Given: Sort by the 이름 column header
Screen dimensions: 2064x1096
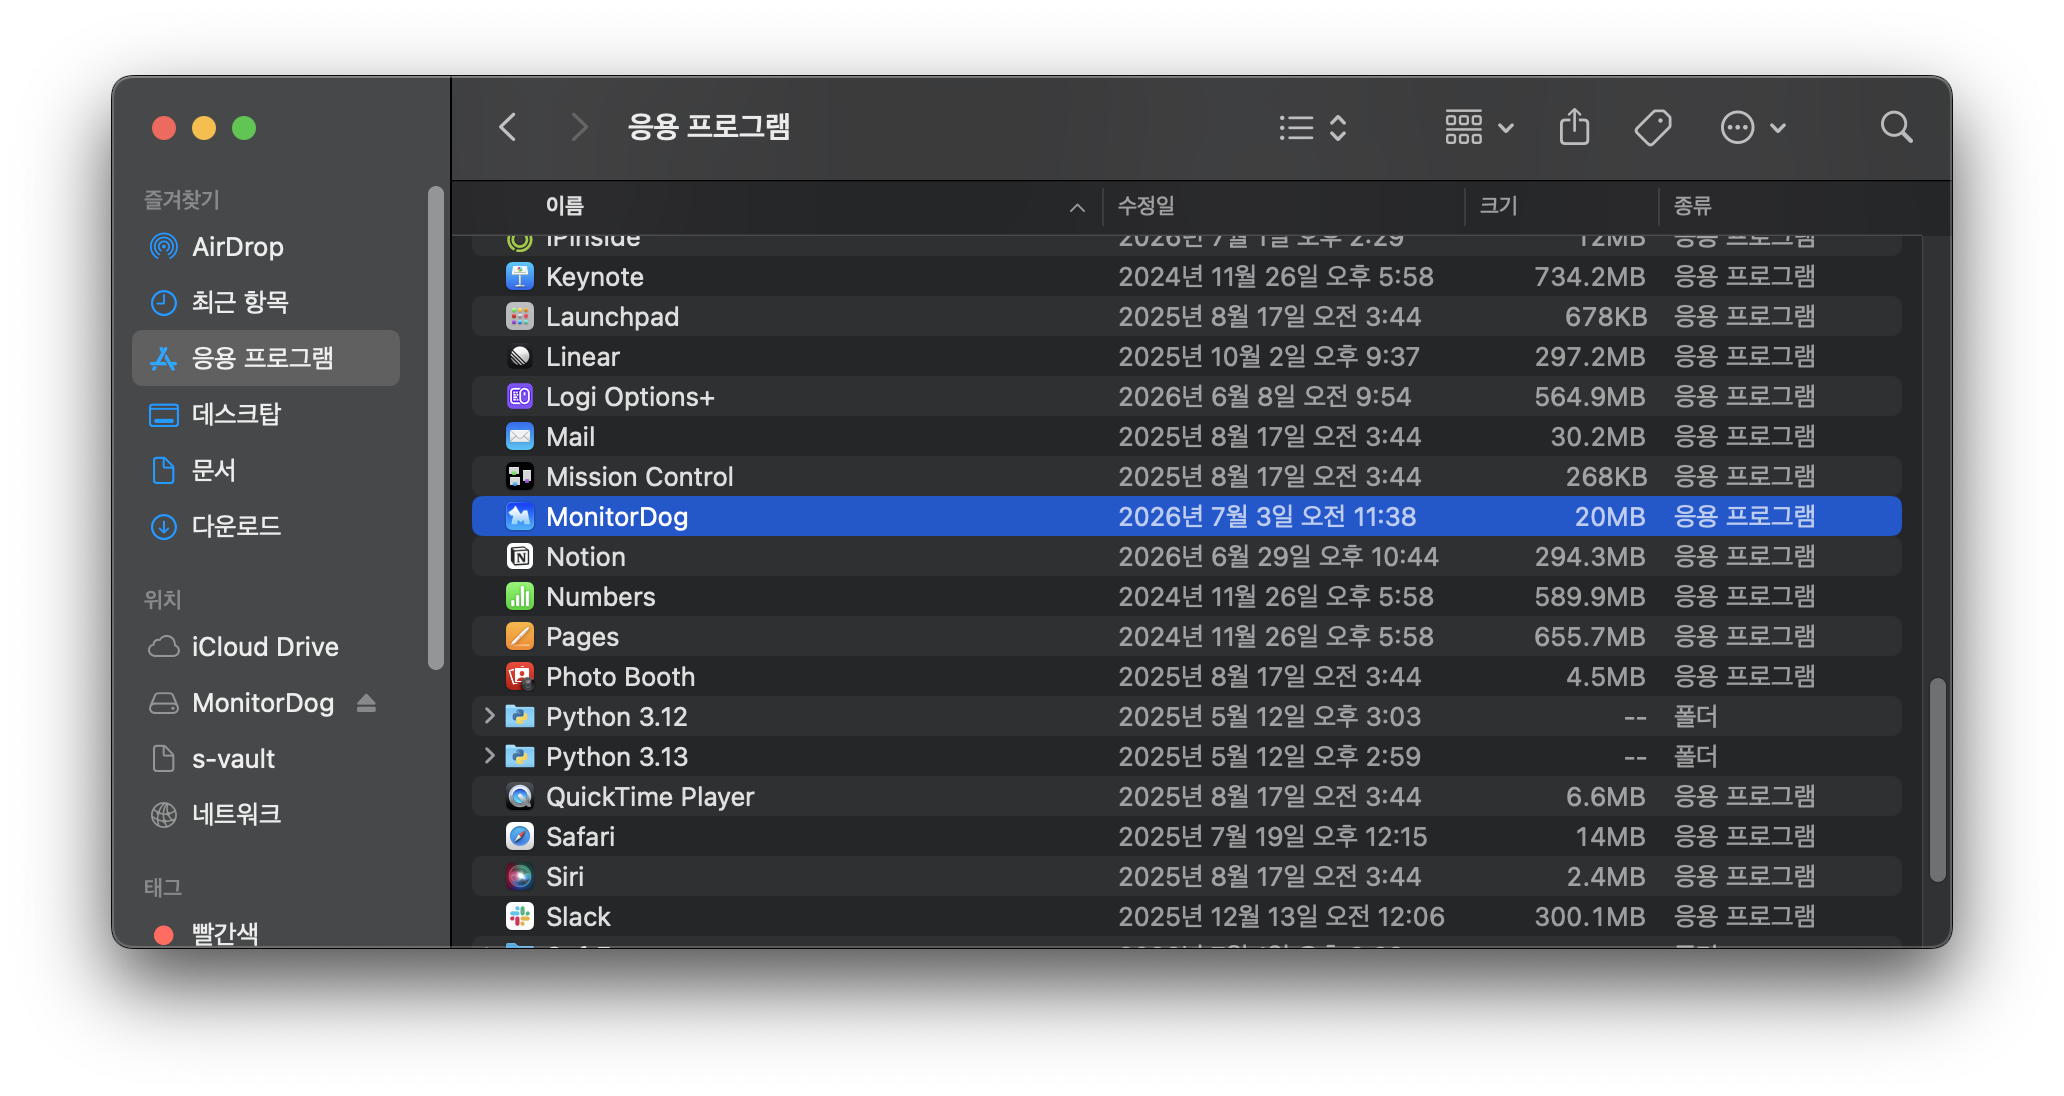Looking at the screenshot, I should [564, 206].
